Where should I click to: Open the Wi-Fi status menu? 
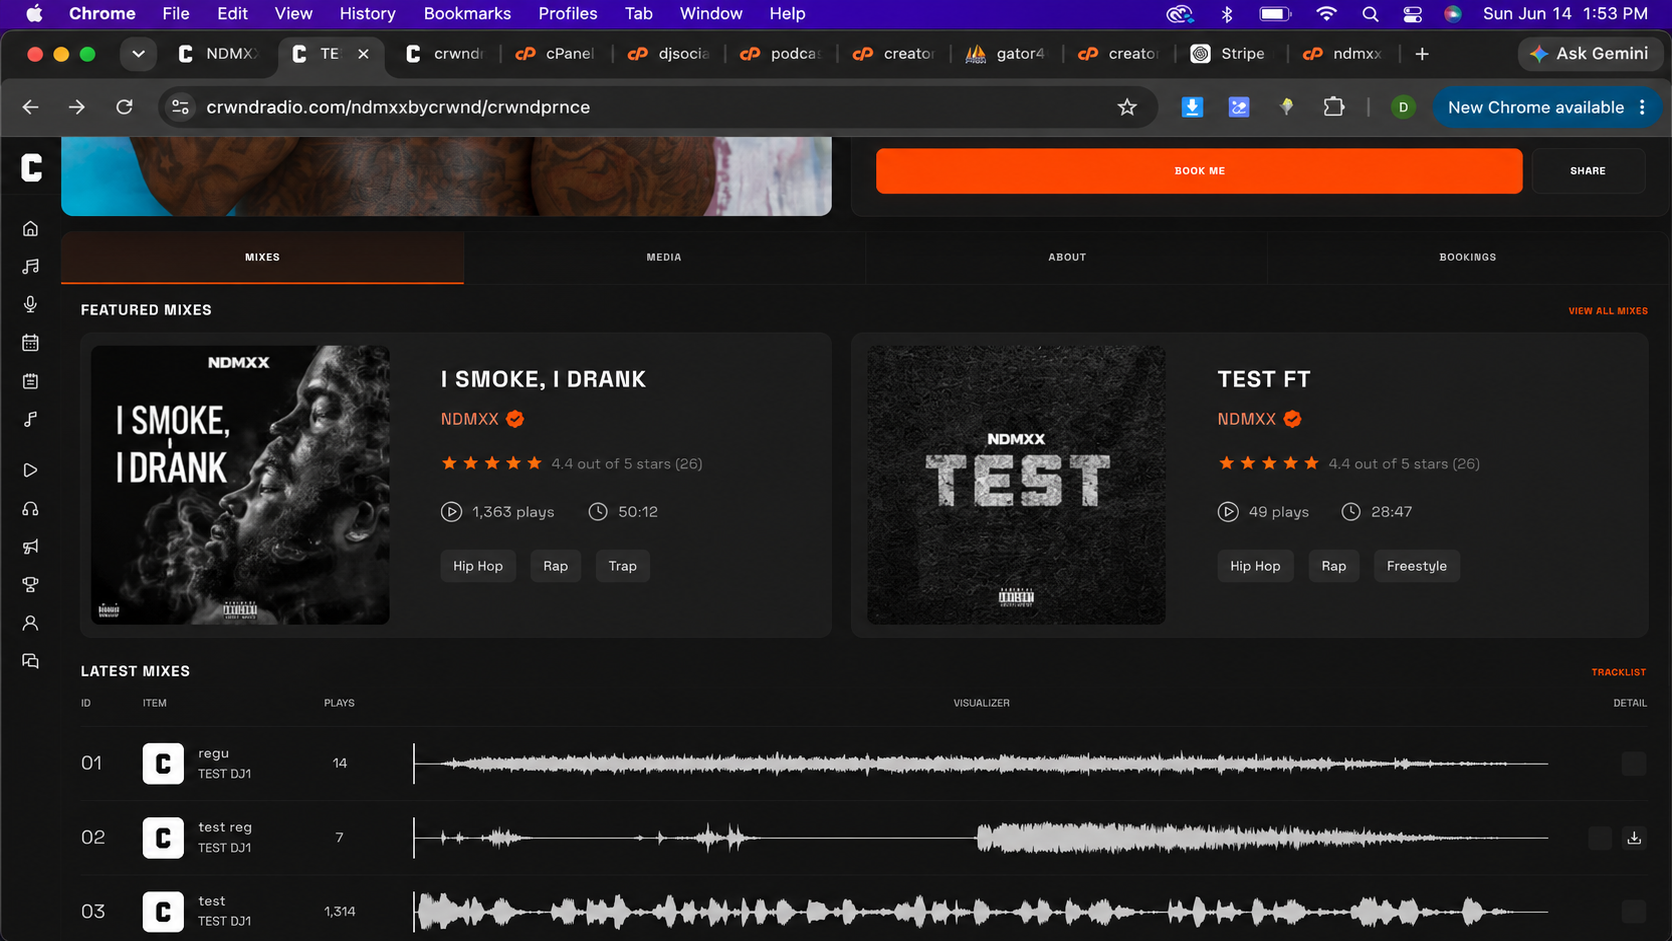pyautogui.click(x=1326, y=14)
